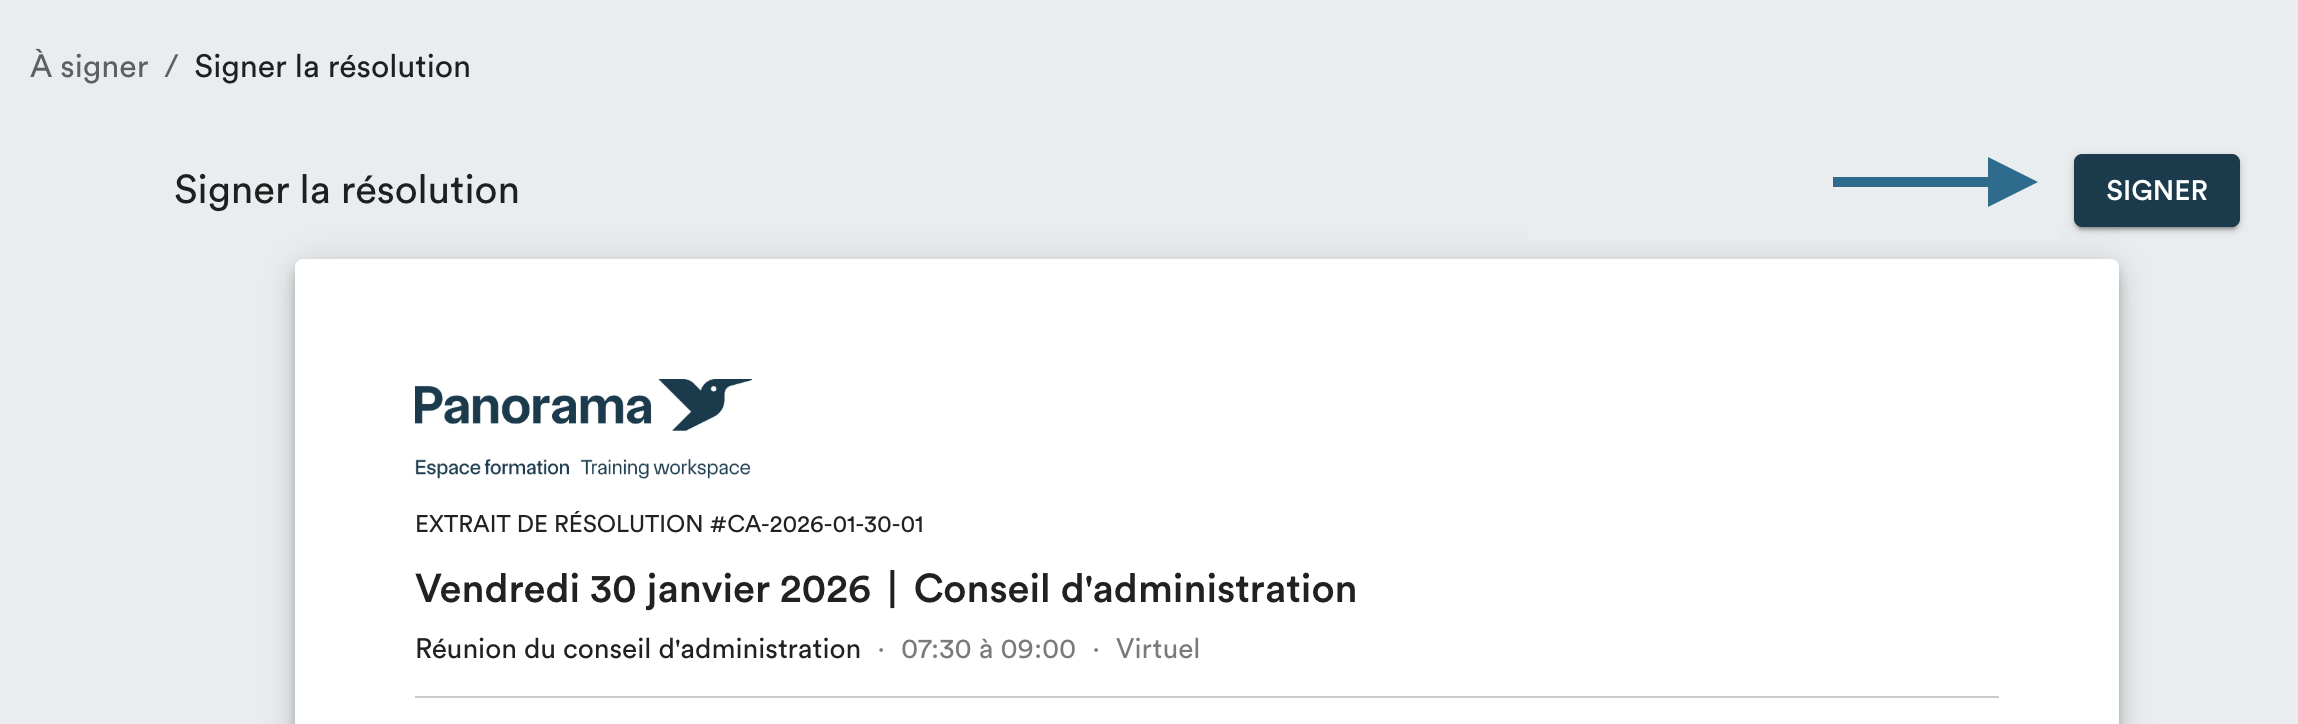Click the Conseil d'administration title
Screen dimensions: 2298x724
(x=1135, y=589)
